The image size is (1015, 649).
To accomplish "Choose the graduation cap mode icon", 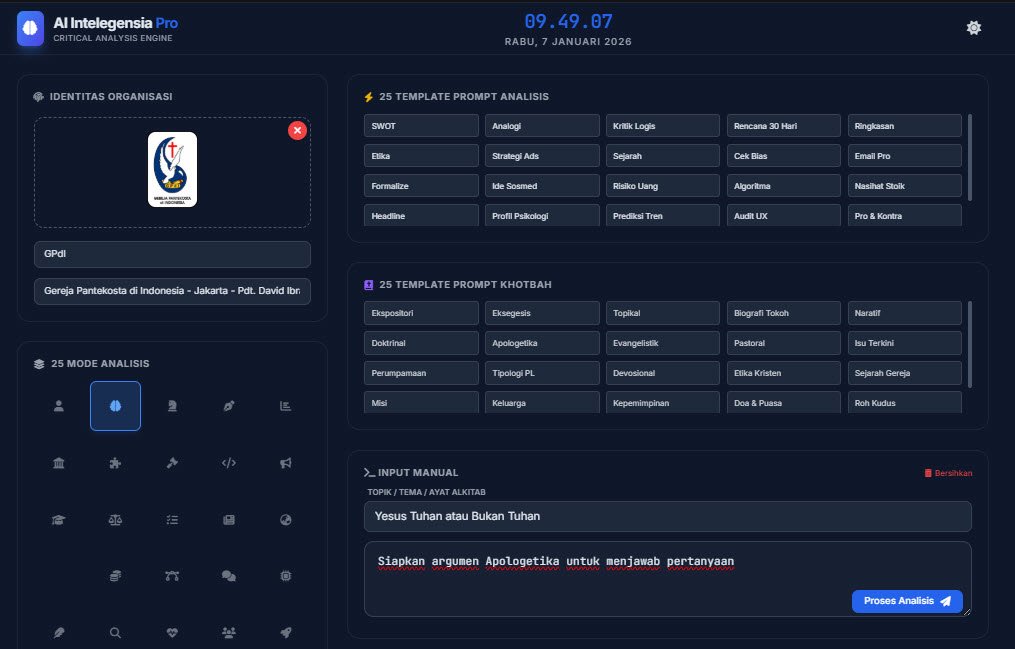I will [59, 520].
